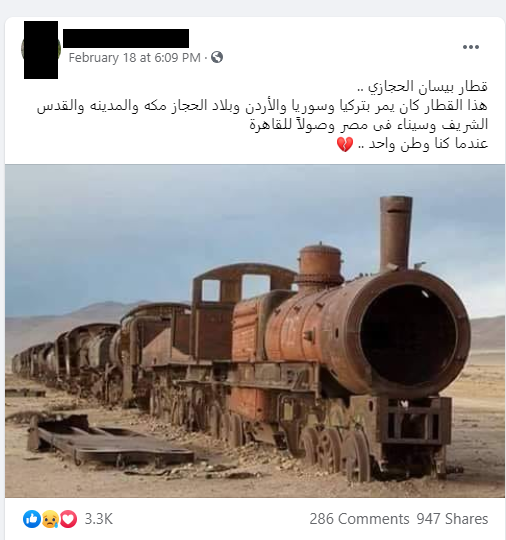Click the locomotive's round open boiler front
The image size is (506, 540).
click(x=410, y=333)
